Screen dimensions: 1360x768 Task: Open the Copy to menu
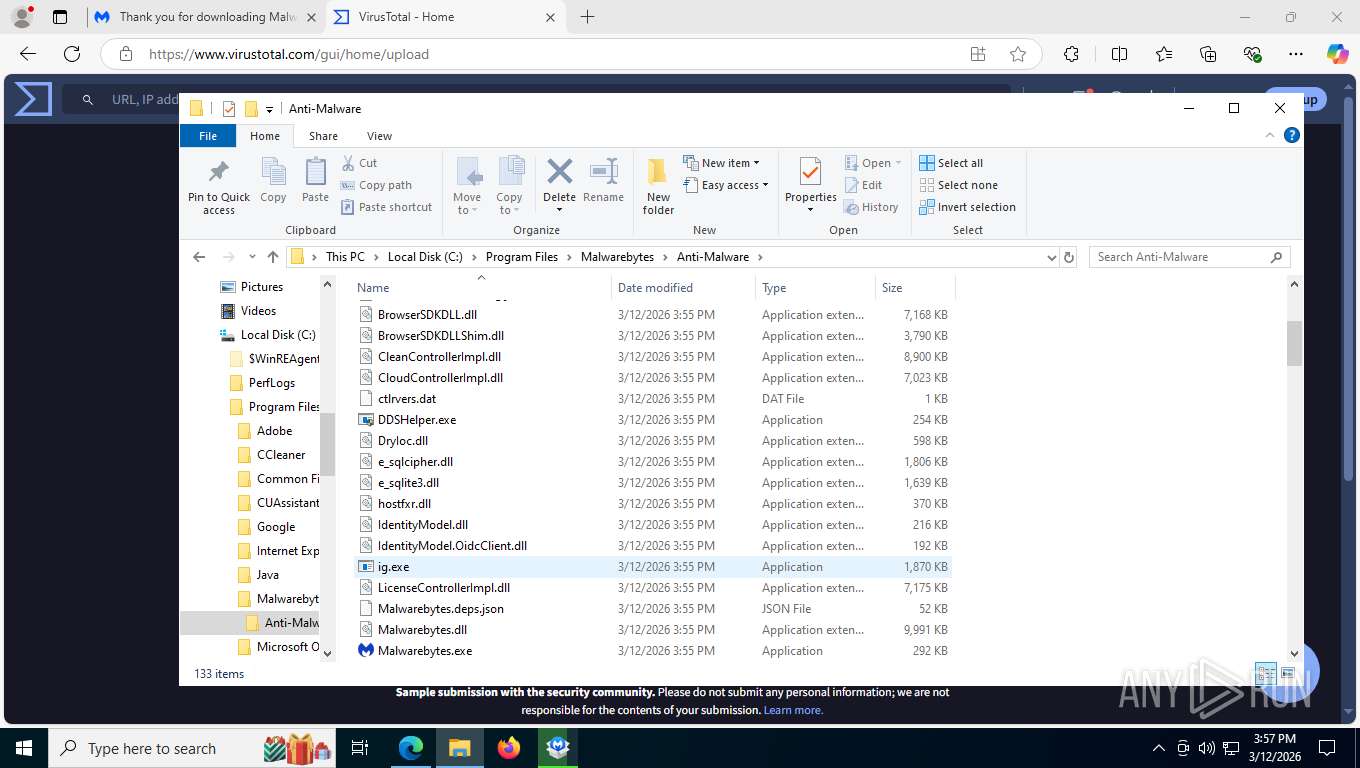point(509,186)
